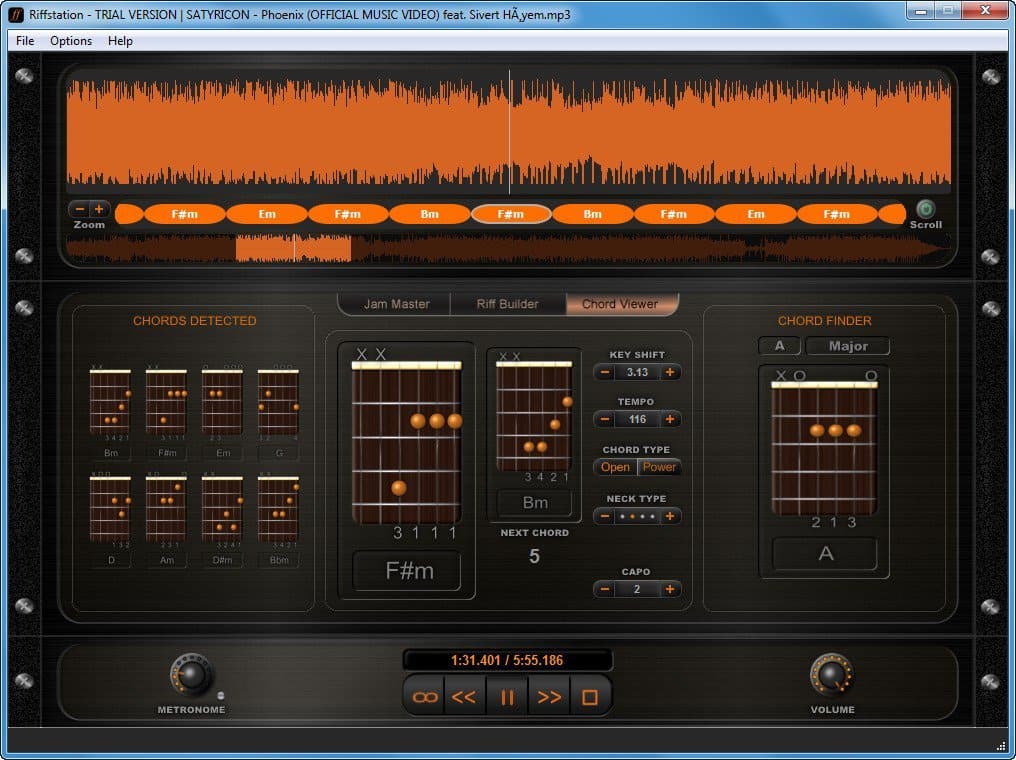Click the Metronome knob
Viewport: 1016px width, 760px height.
[x=190, y=679]
